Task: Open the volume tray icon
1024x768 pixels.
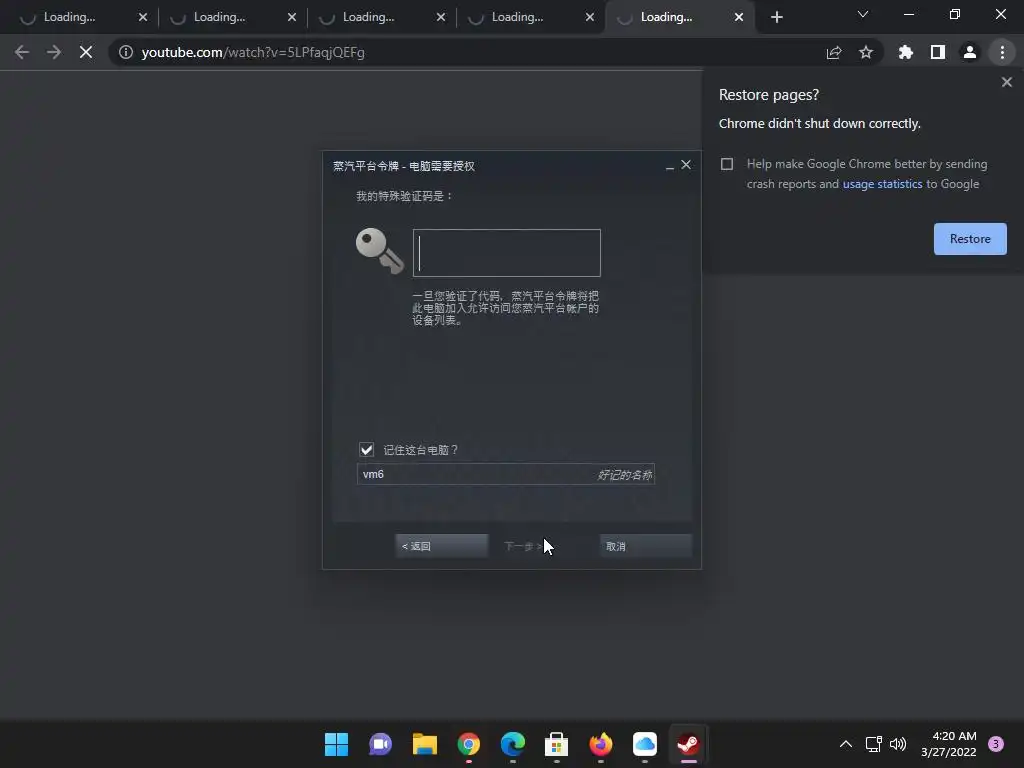Action: [x=898, y=744]
